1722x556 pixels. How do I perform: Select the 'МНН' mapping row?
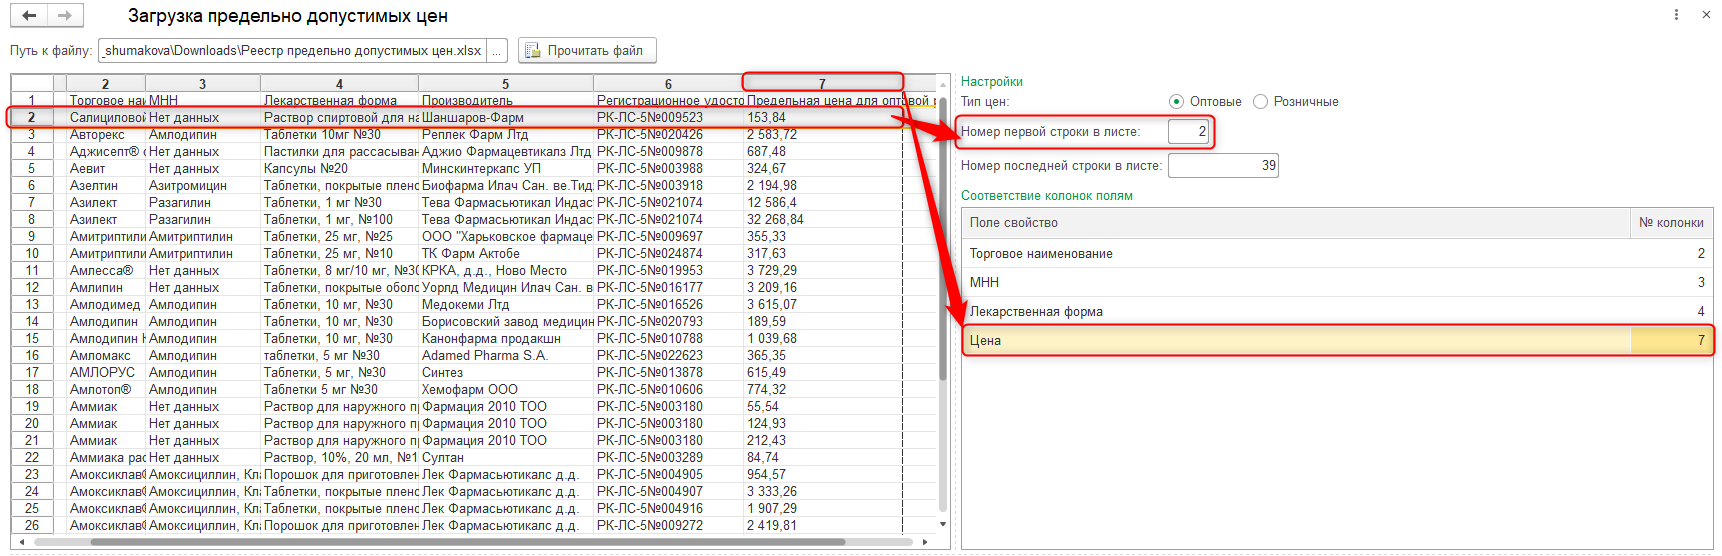1296,283
